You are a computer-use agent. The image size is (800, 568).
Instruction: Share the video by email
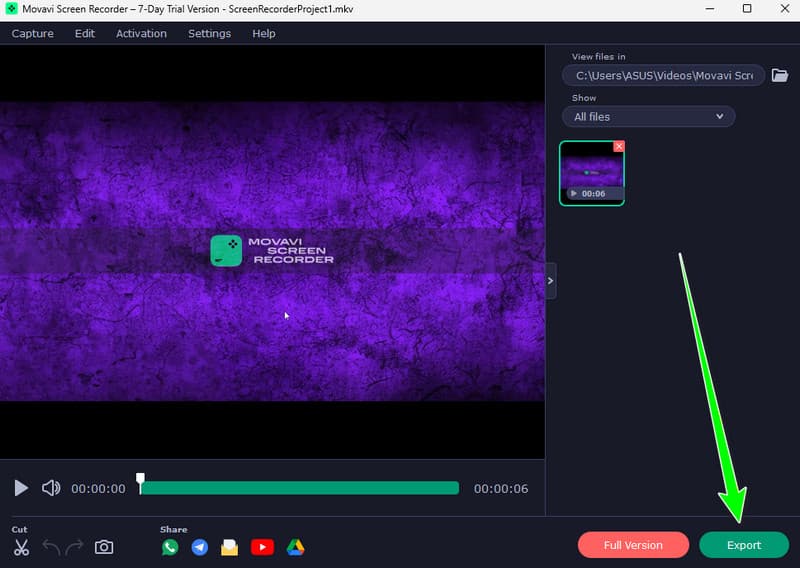click(230, 547)
